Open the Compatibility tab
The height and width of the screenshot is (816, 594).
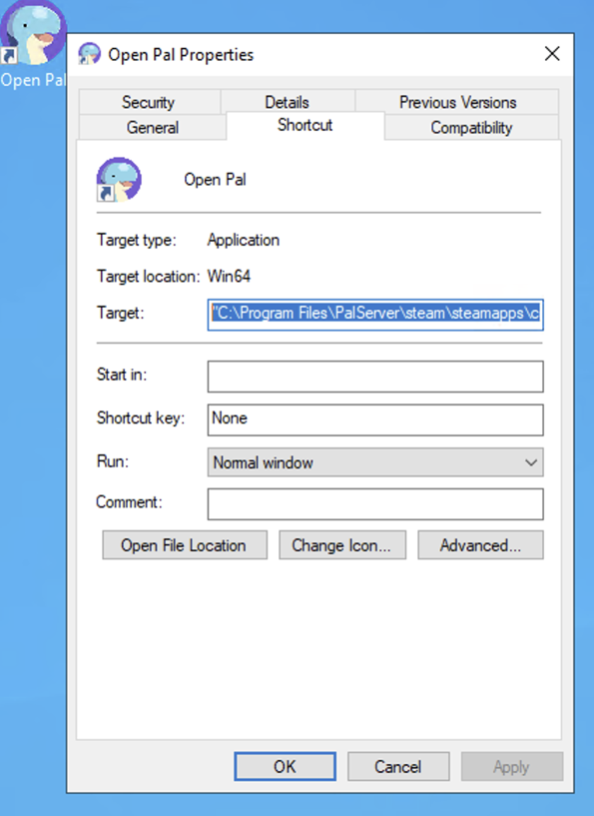[471, 128]
